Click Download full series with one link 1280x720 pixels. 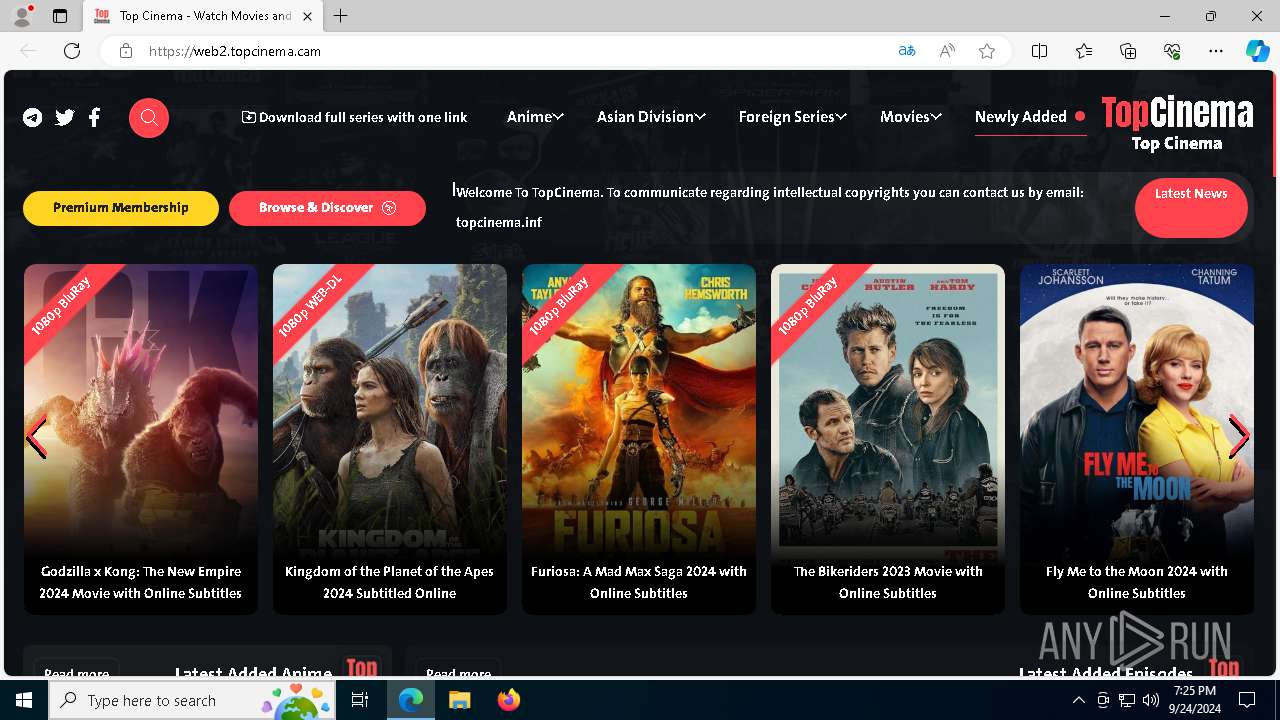coord(354,117)
